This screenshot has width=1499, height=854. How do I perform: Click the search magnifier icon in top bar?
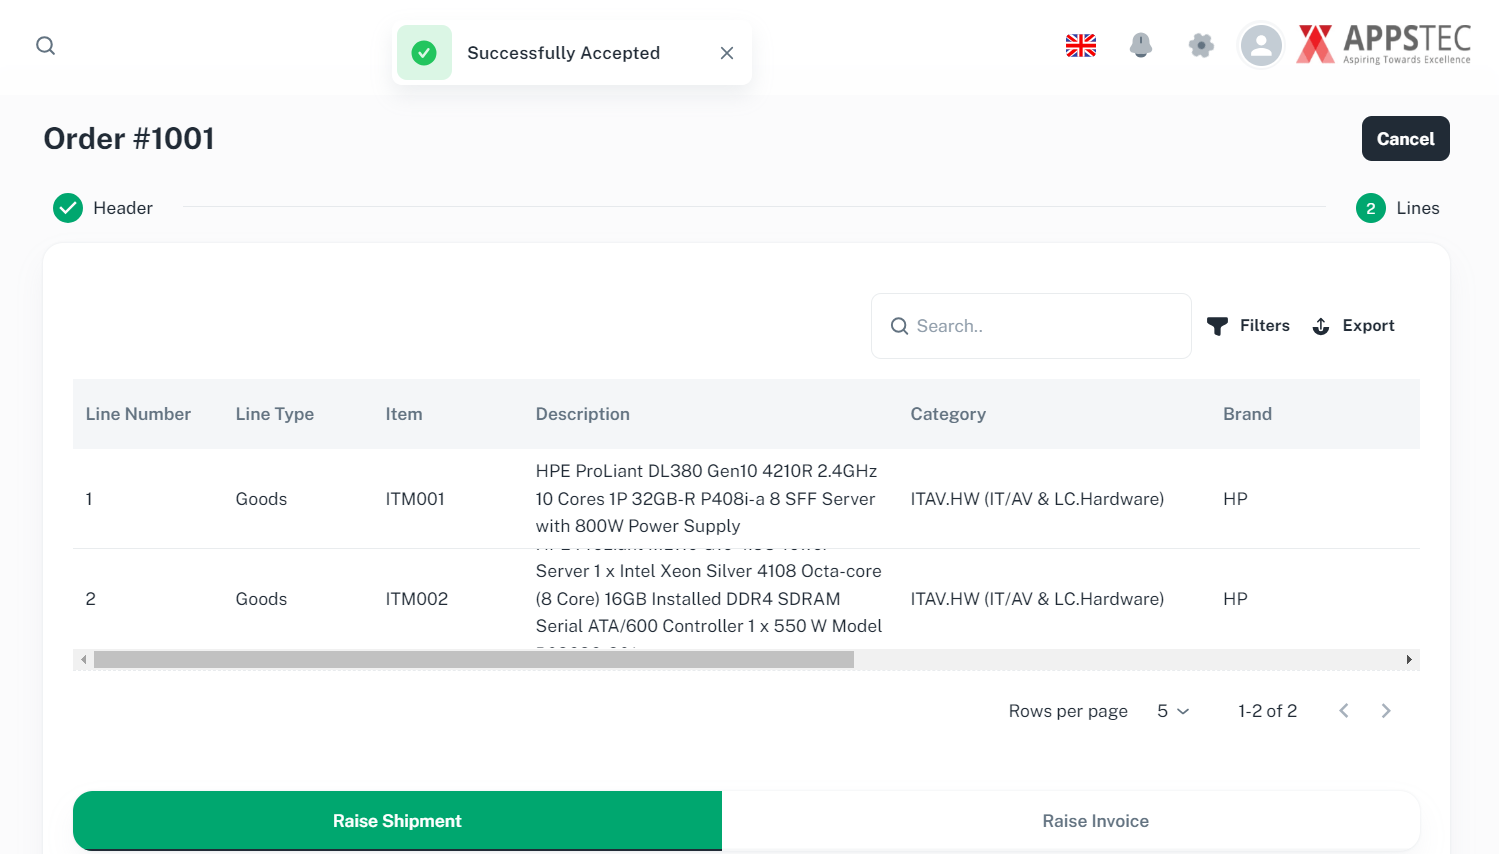pyautogui.click(x=46, y=46)
